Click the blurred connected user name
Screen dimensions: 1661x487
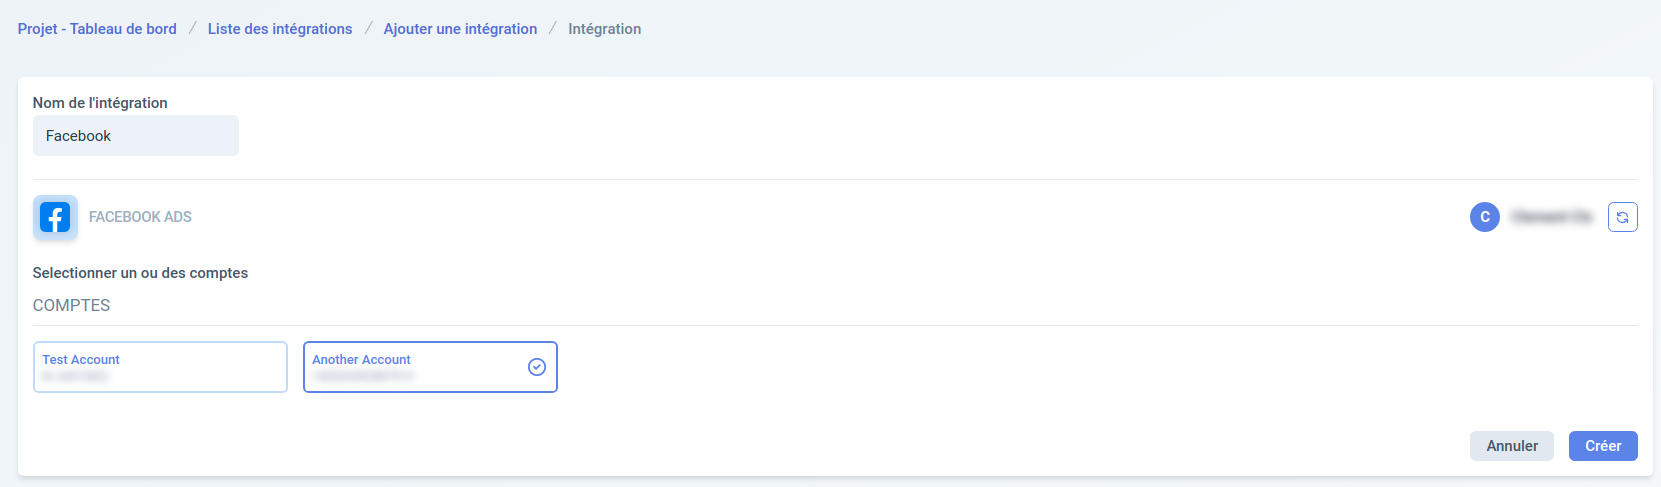(1551, 217)
